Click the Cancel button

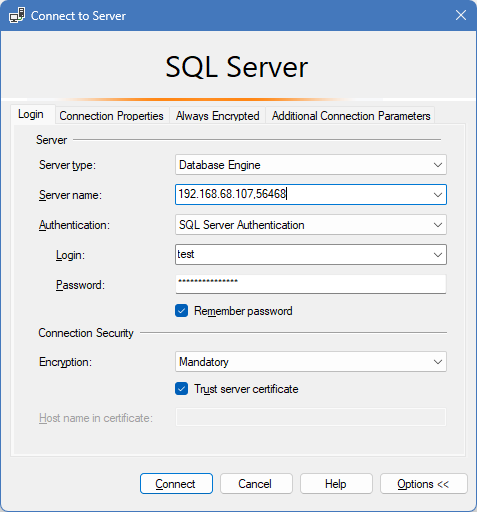pyautogui.click(x=256, y=483)
